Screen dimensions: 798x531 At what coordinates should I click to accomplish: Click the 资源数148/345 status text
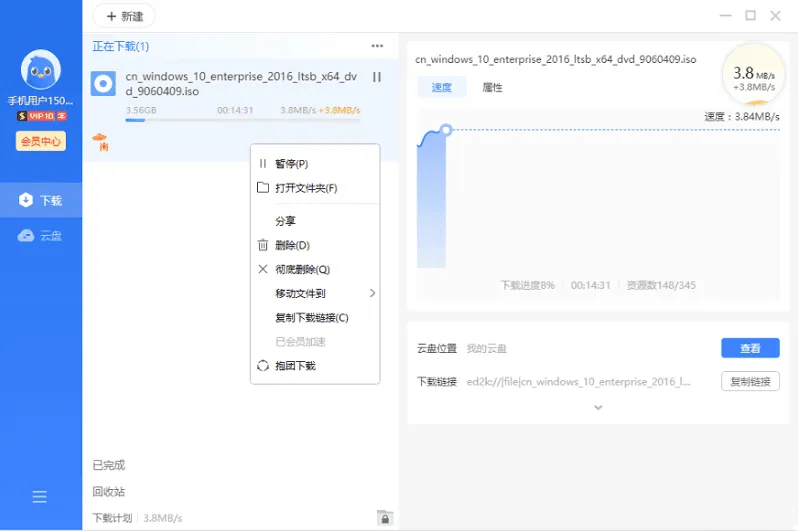coord(661,285)
